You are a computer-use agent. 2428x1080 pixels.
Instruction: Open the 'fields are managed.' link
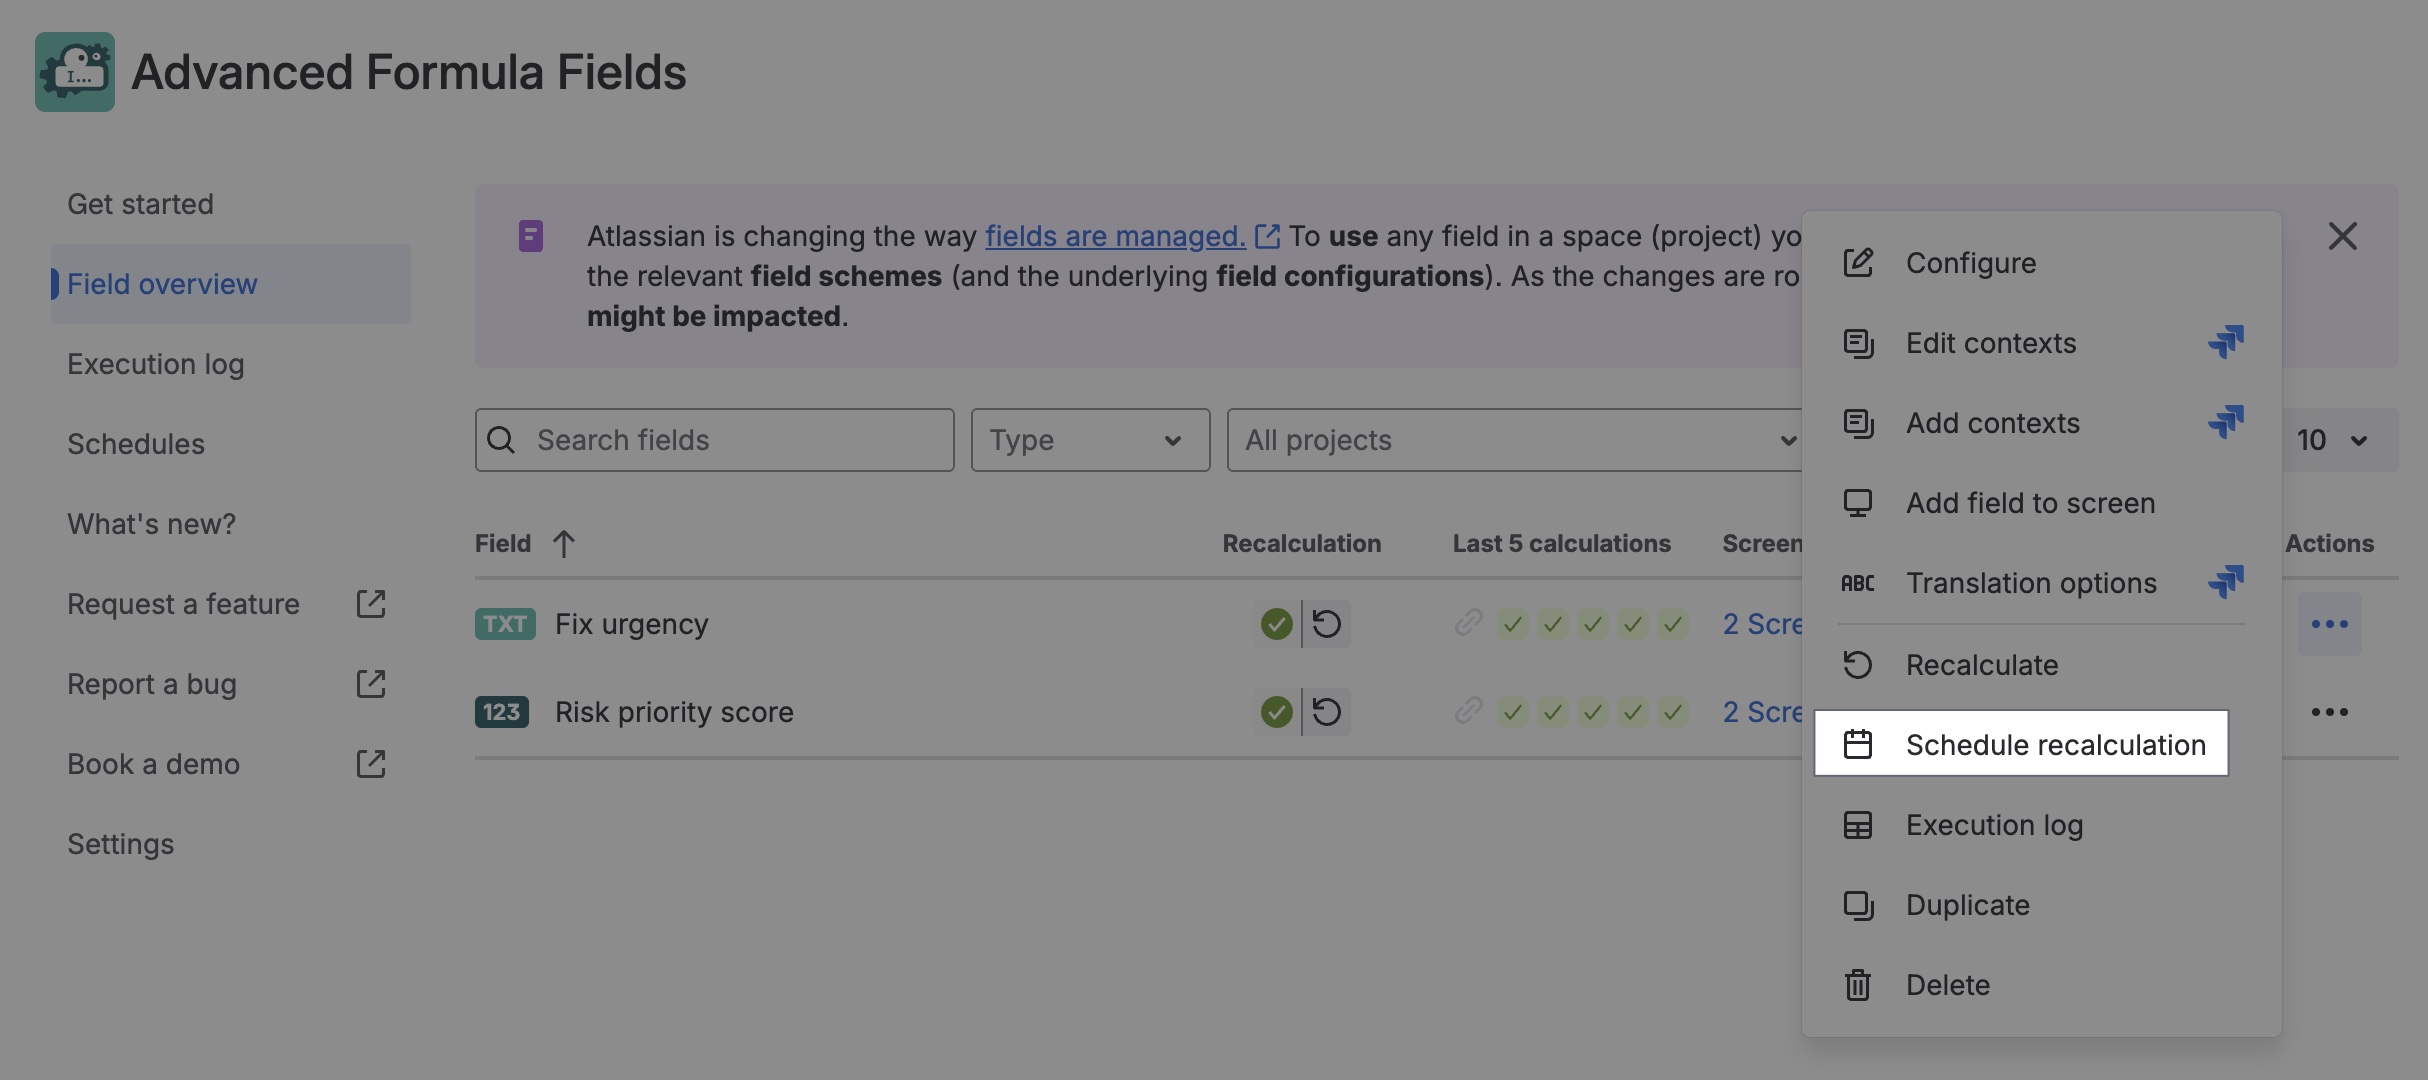click(1115, 236)
